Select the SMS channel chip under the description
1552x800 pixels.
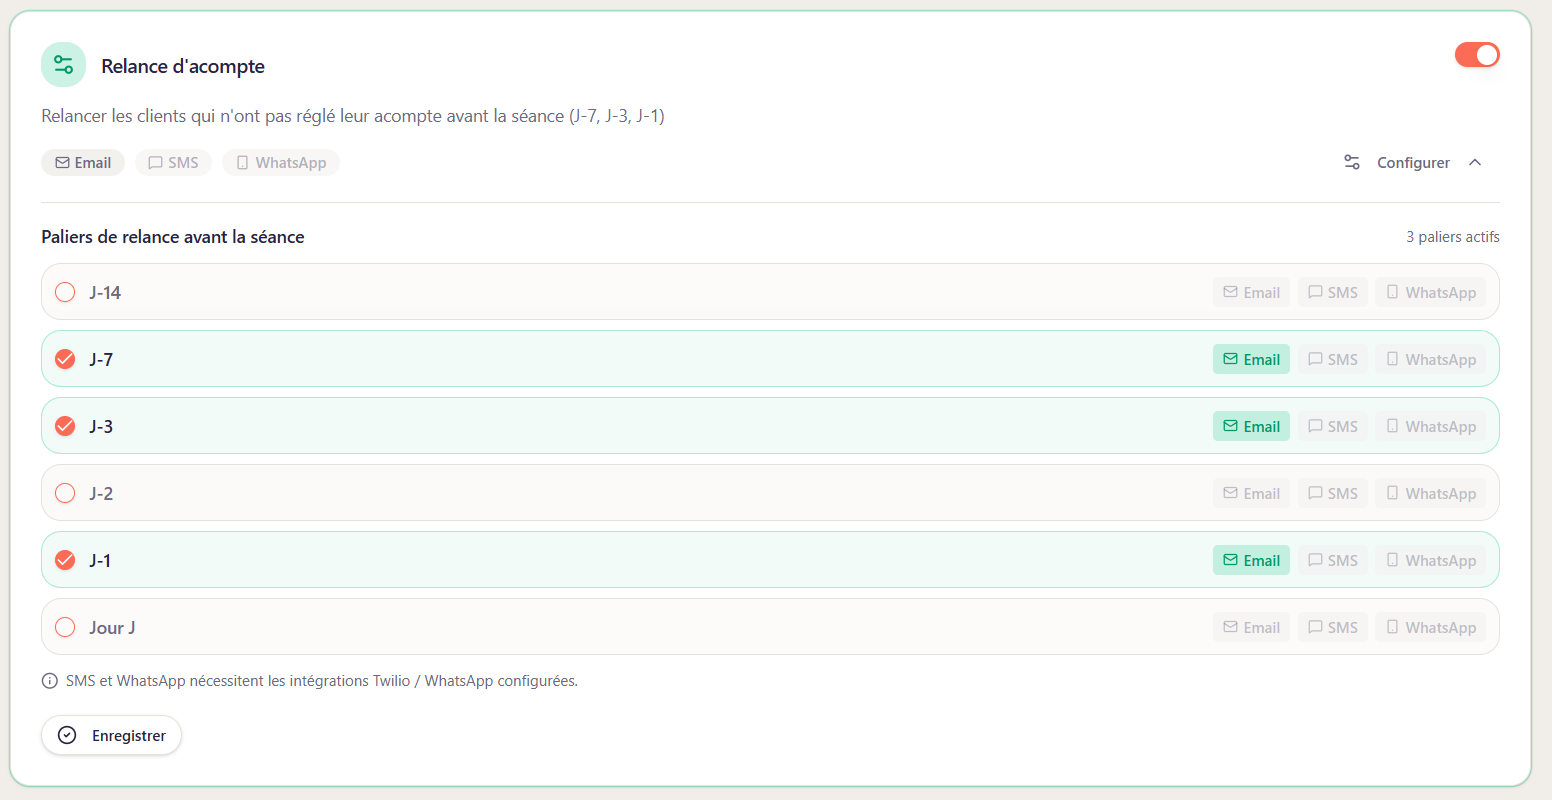point(172,162)
